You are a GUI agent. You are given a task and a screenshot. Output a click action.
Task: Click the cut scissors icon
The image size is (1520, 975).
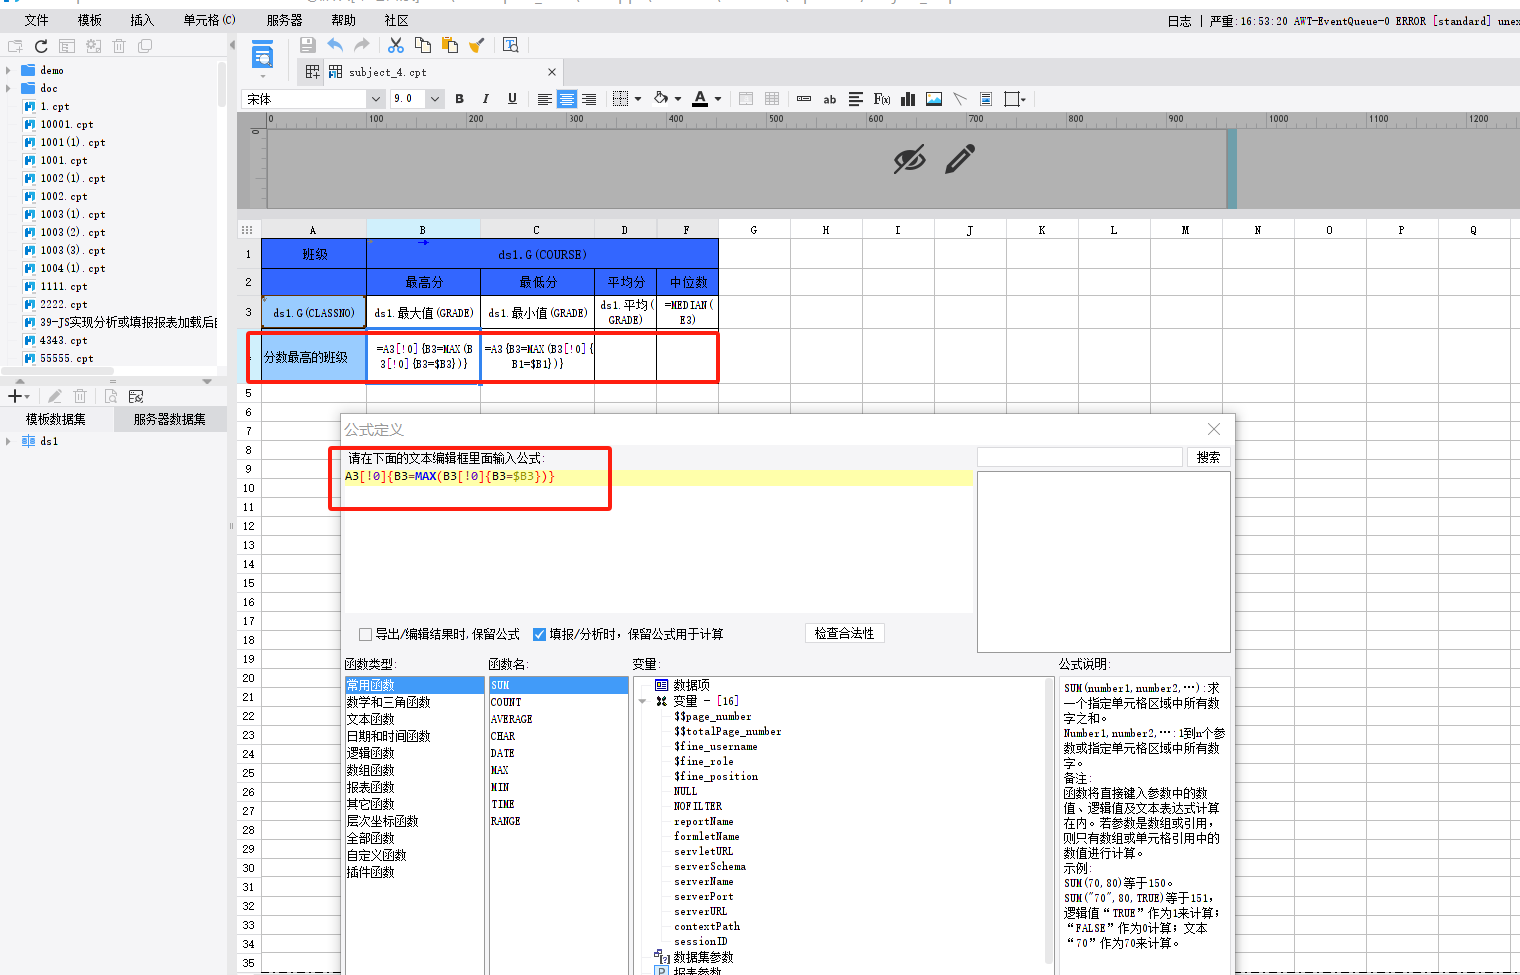click(396, 45)
